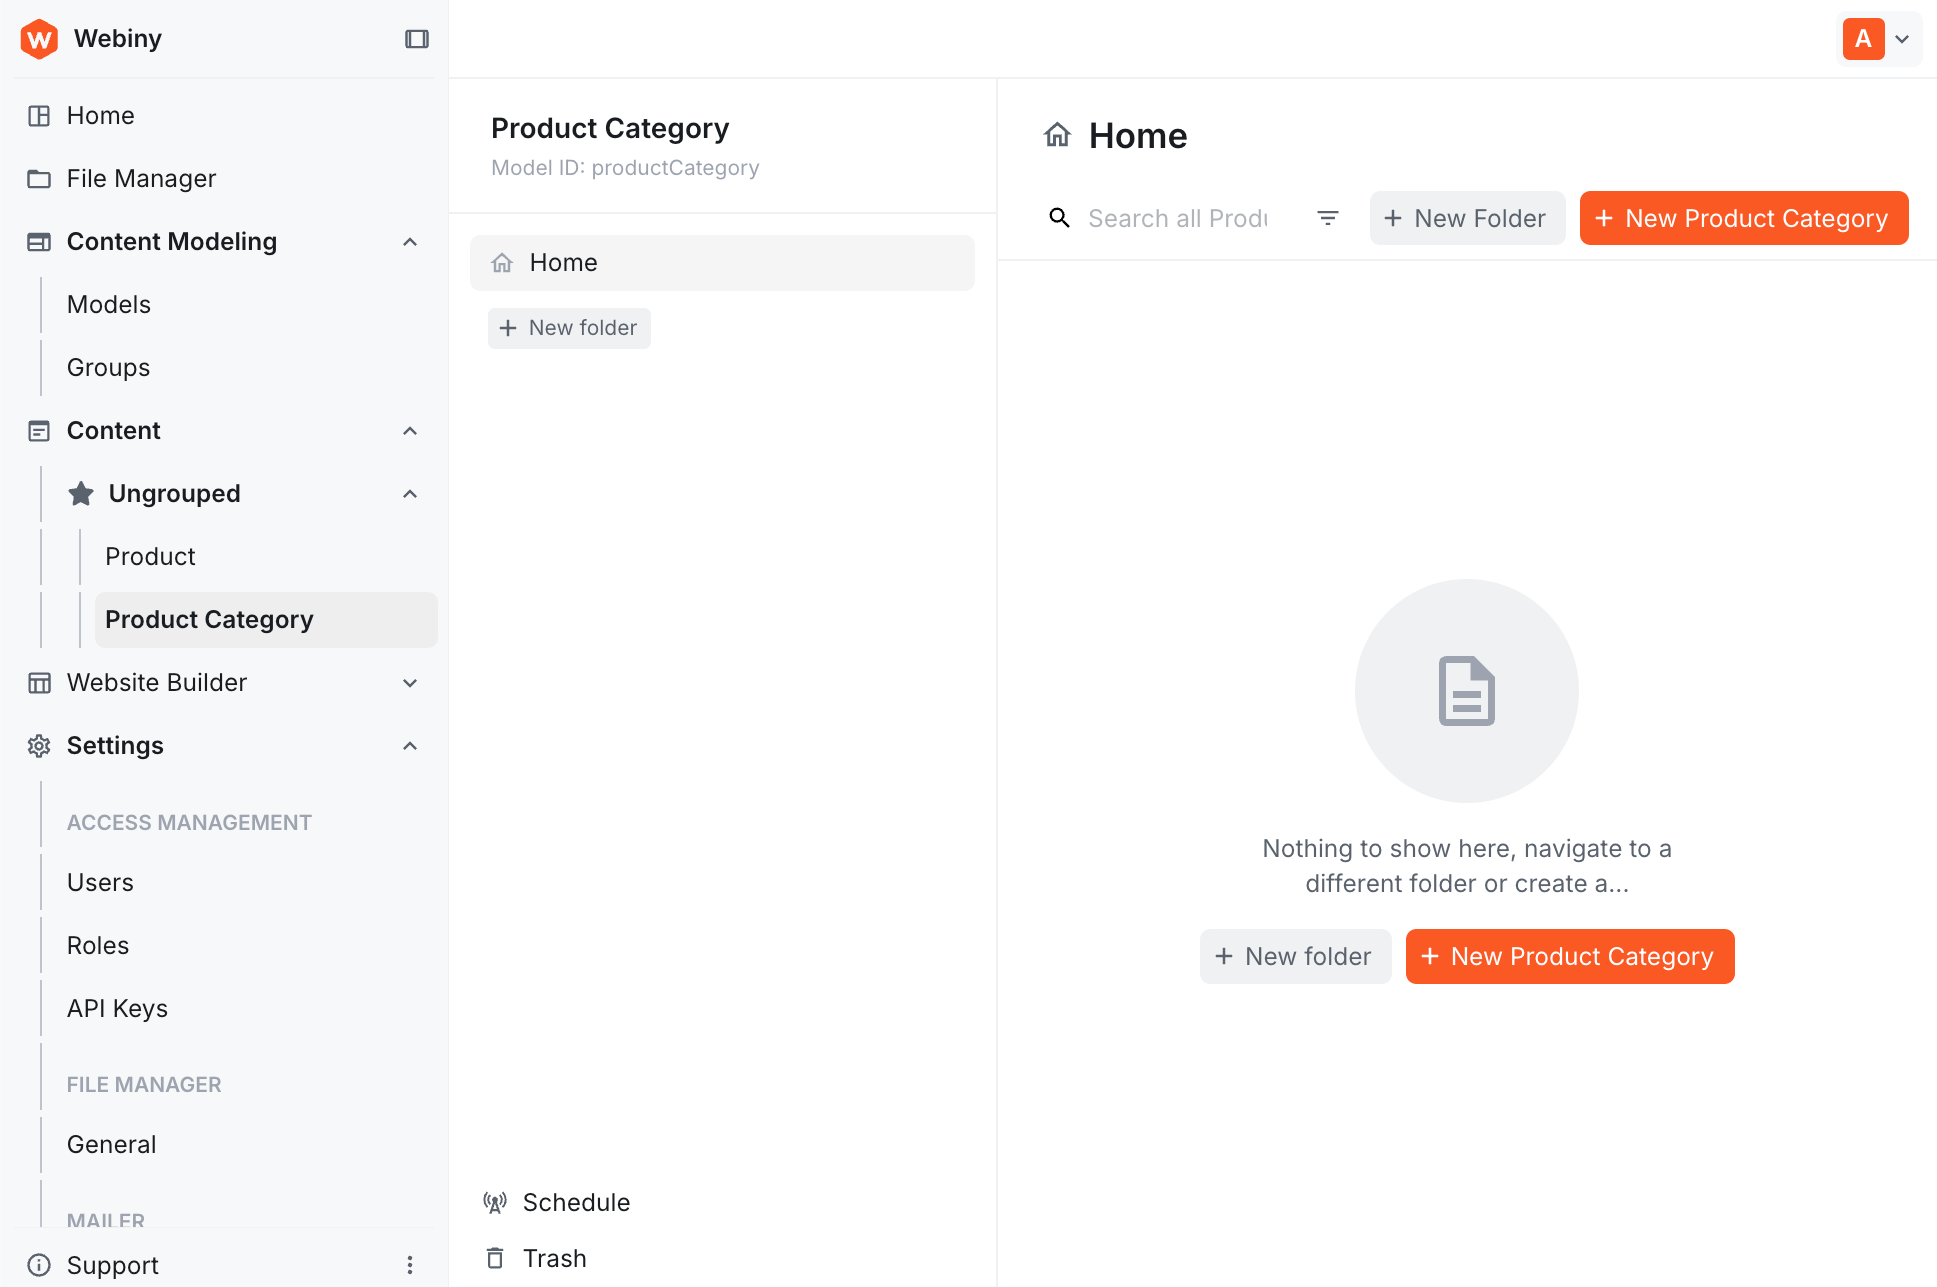Click the home icon in the breadcrumb header
The image size is (1937, 1287).
coord(1057,134)
